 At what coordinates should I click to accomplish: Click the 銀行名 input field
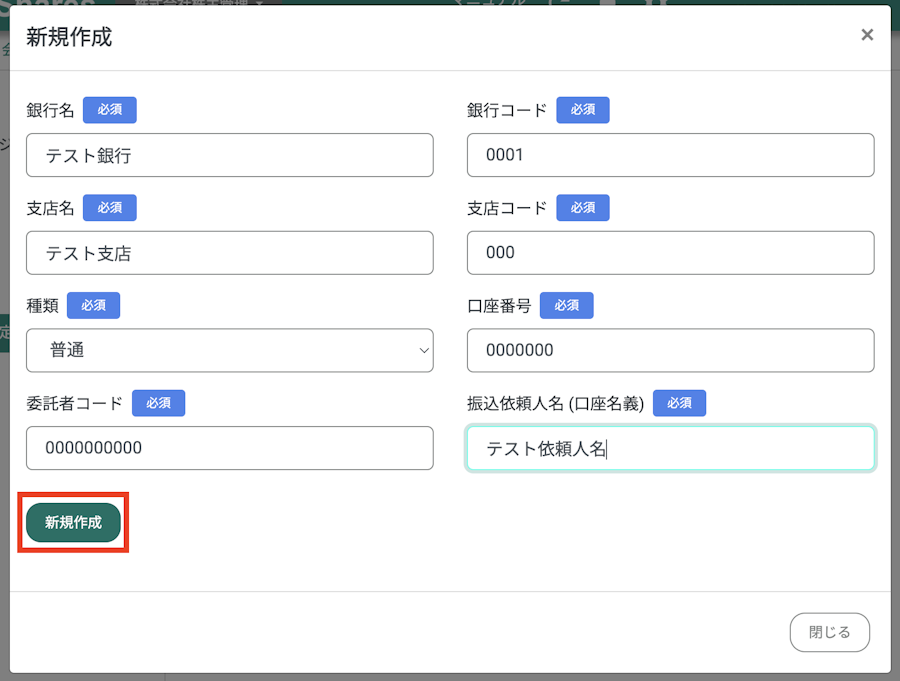click(230, 155)
